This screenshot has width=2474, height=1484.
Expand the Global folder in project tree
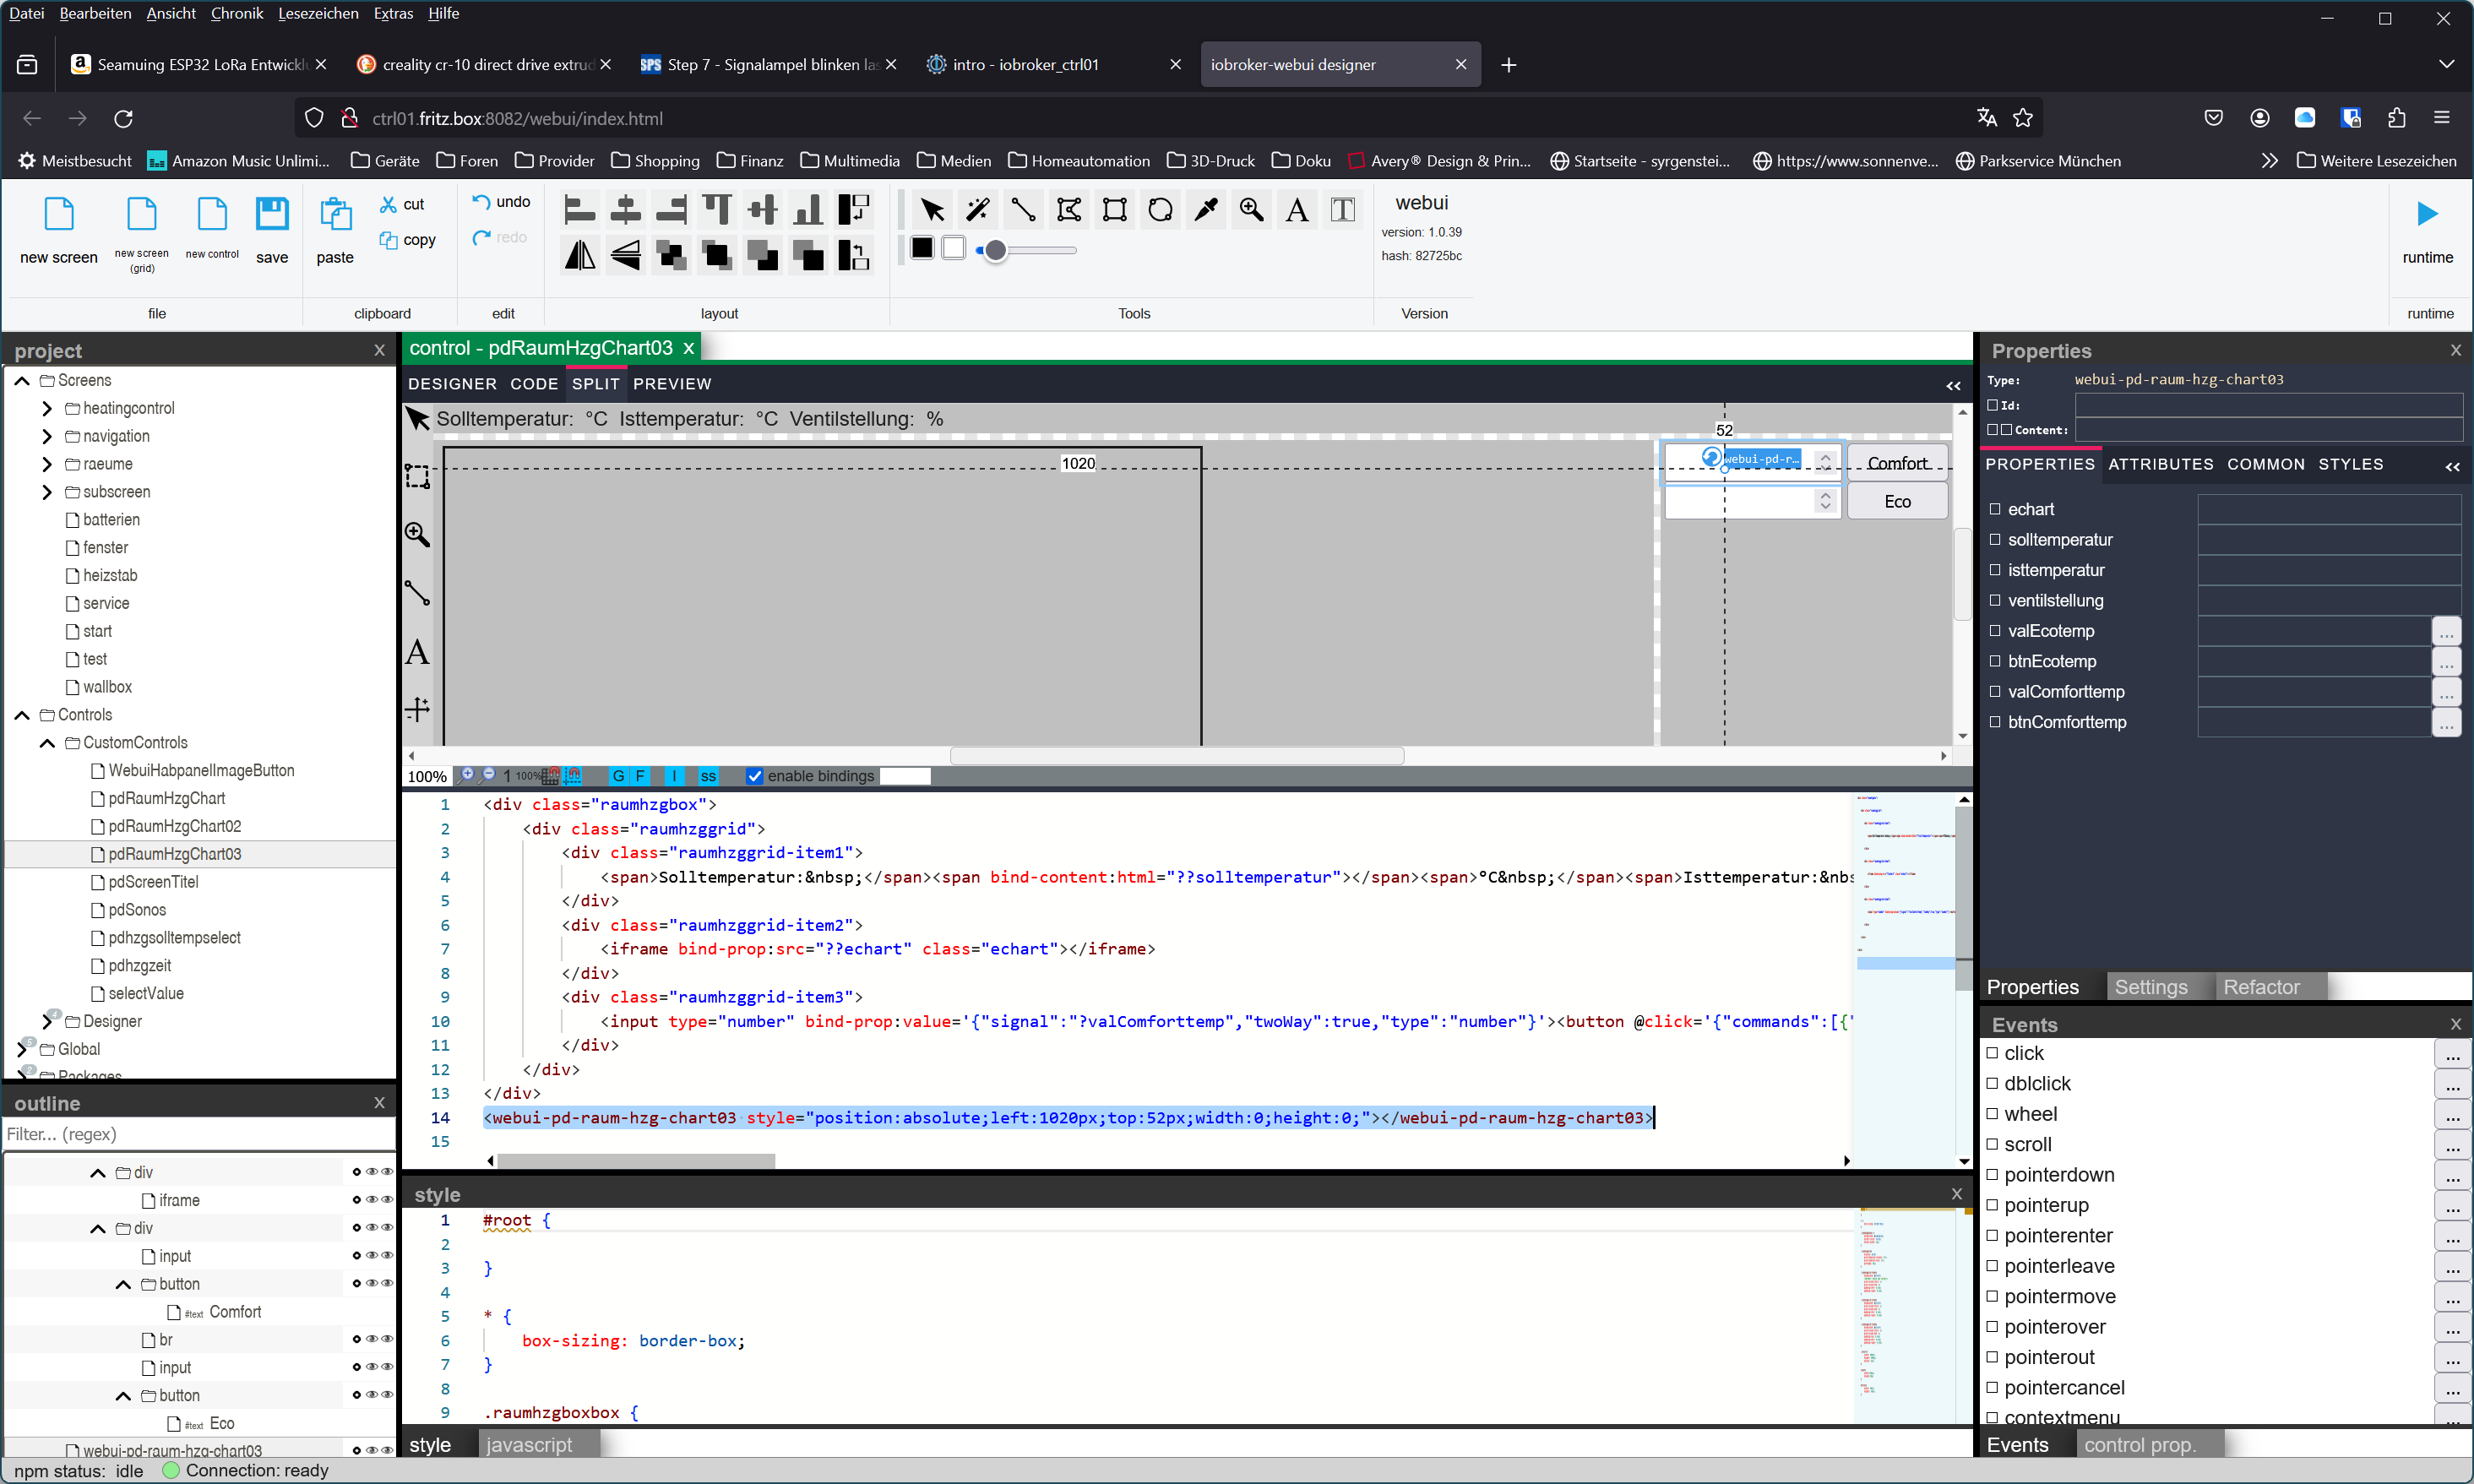[22, 1049]
